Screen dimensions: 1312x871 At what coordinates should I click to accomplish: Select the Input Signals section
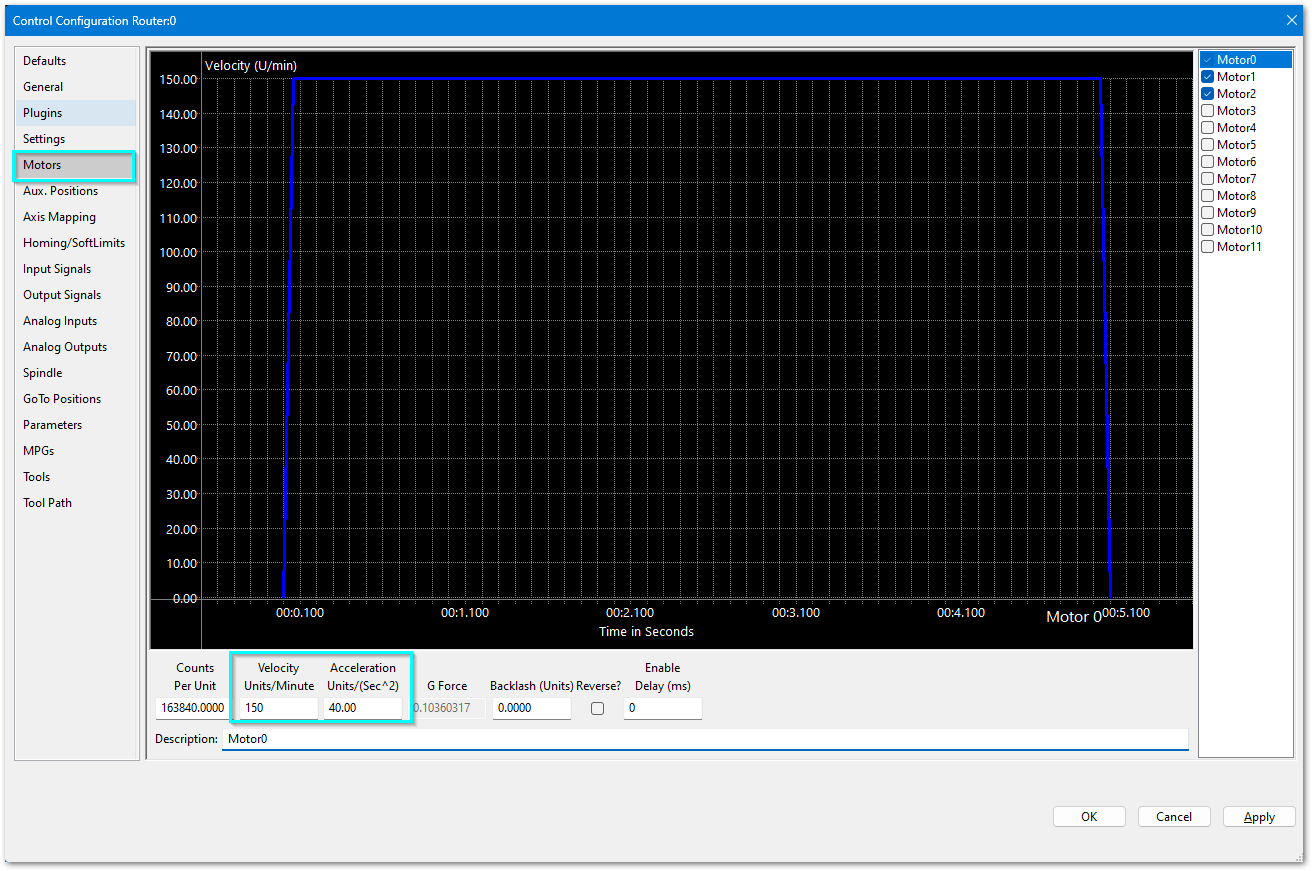pyautogui.click(x=57, y=269)
